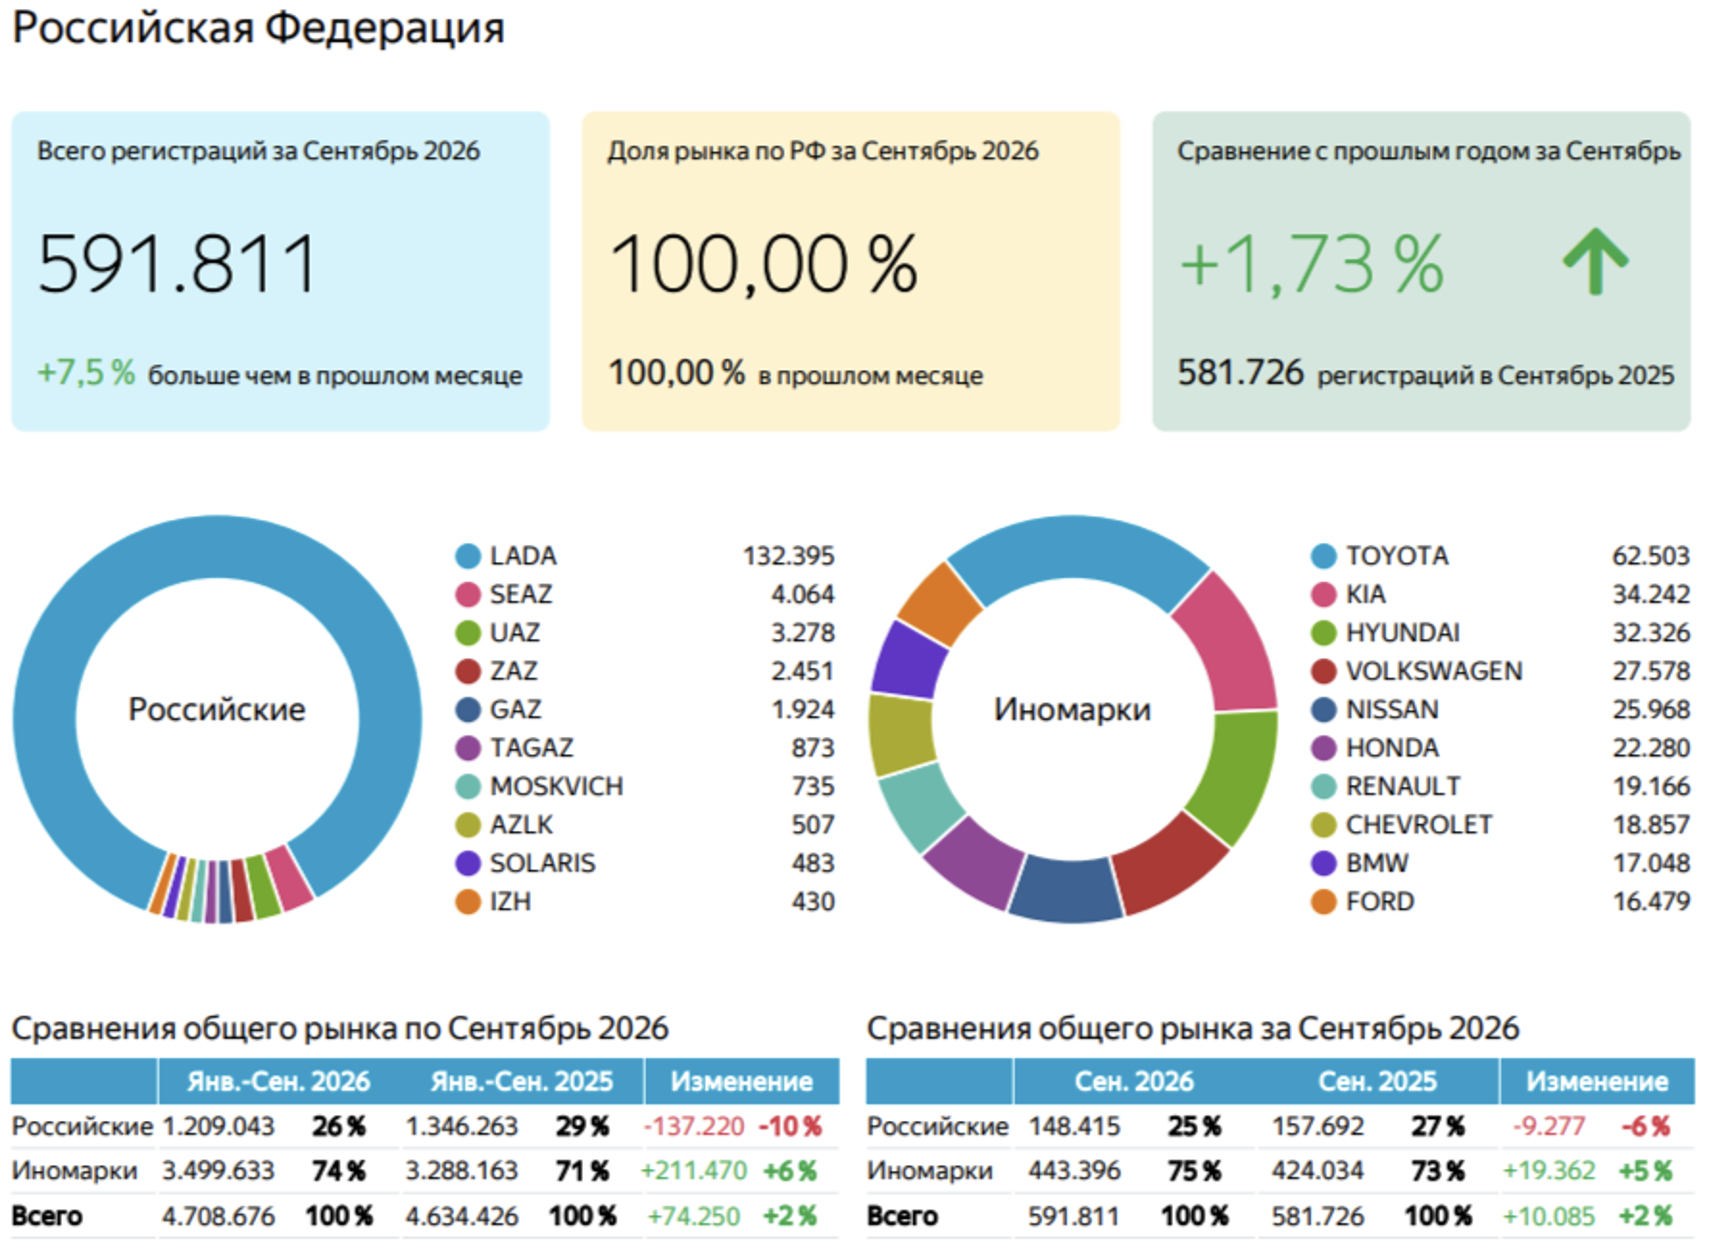1716x1248 pixels.
Task: Click the ZAZ legend entry
Action: coord(645,671)
